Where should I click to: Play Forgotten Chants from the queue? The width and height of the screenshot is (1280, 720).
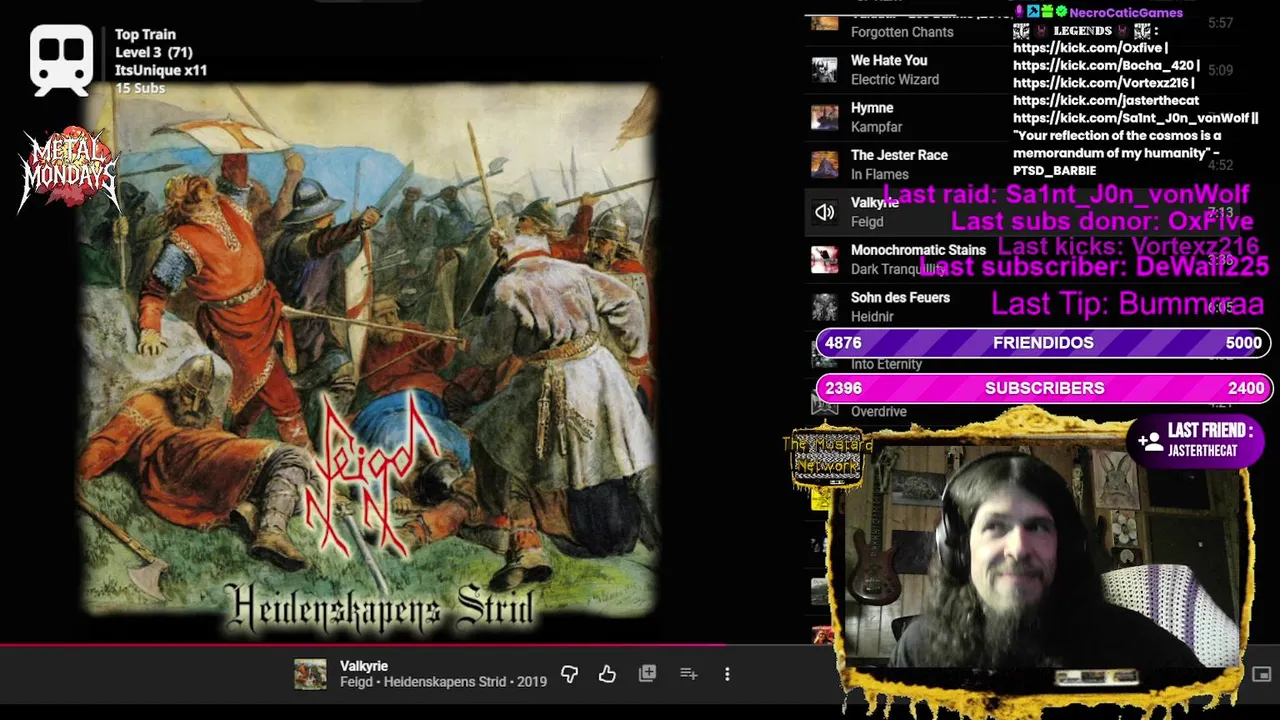(x=902, y=32)
